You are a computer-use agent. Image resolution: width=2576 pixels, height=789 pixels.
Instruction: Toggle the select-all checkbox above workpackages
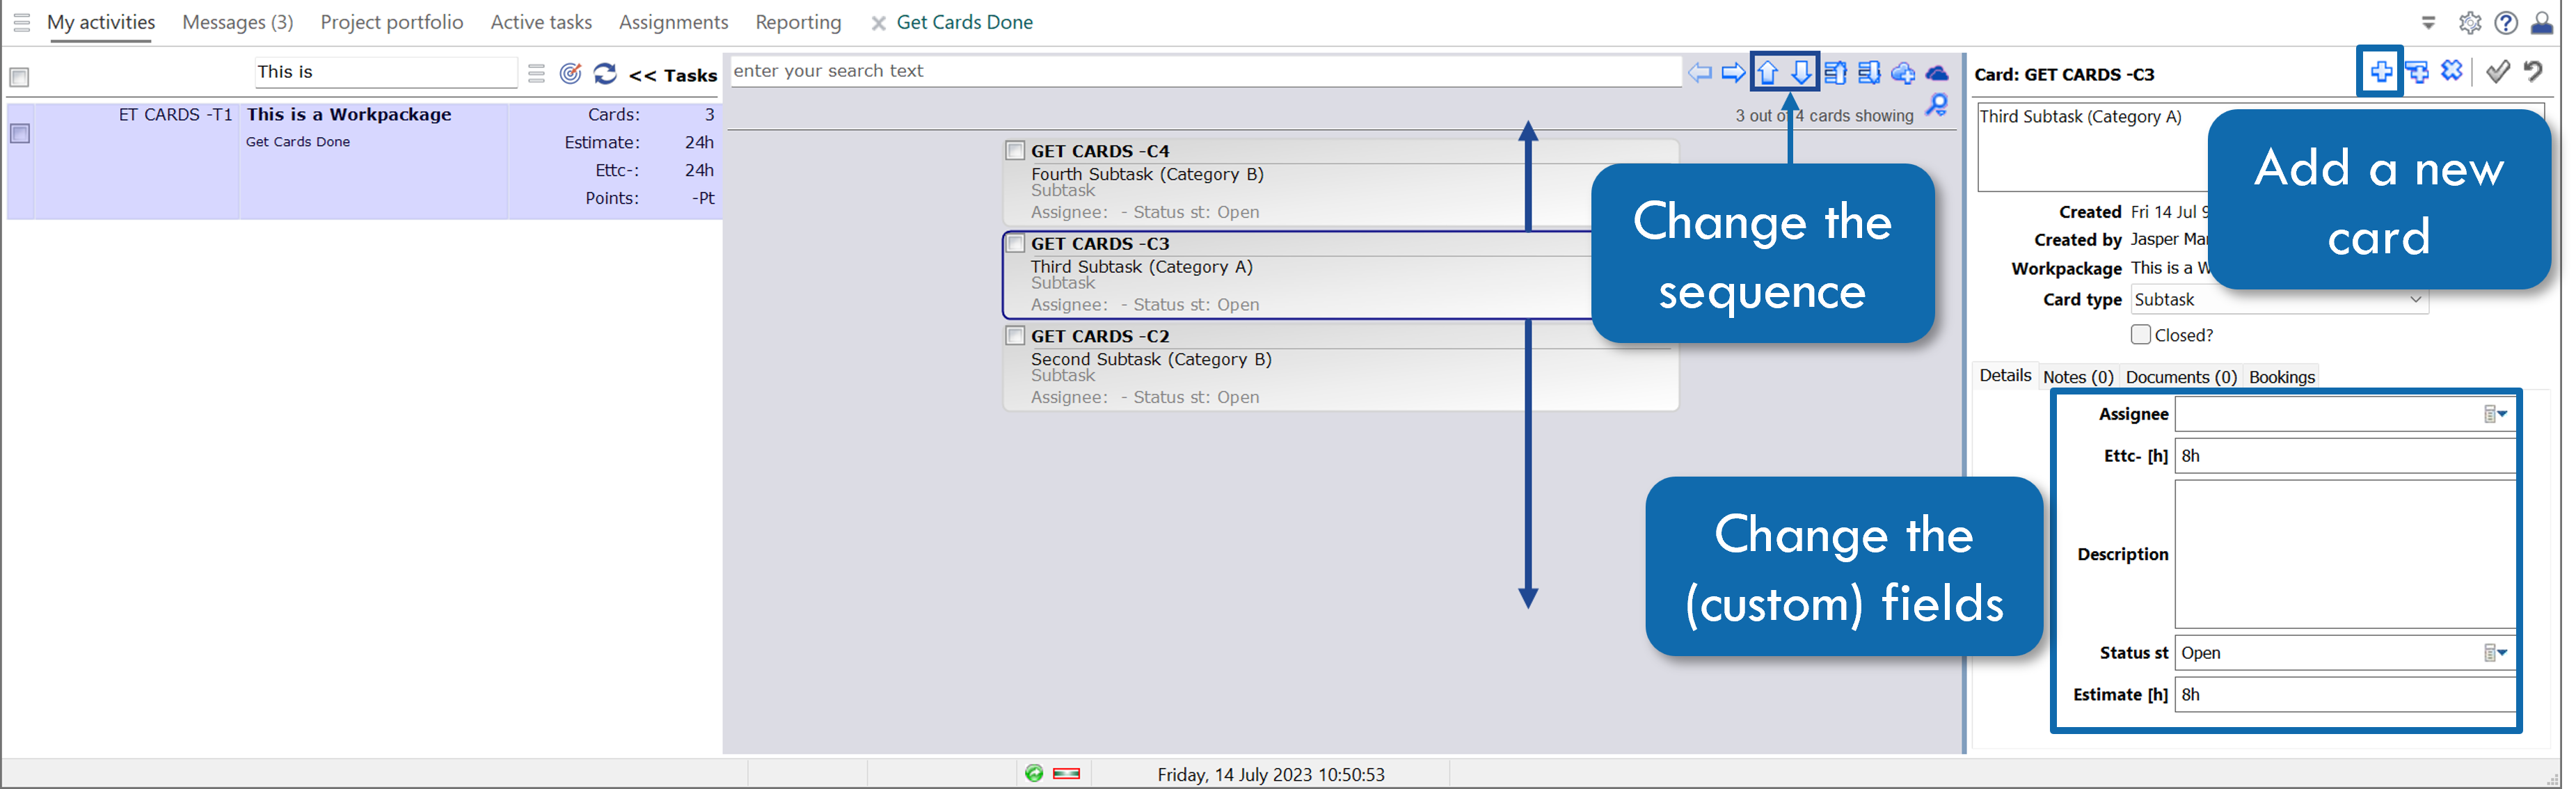click(x=19, y=77)
